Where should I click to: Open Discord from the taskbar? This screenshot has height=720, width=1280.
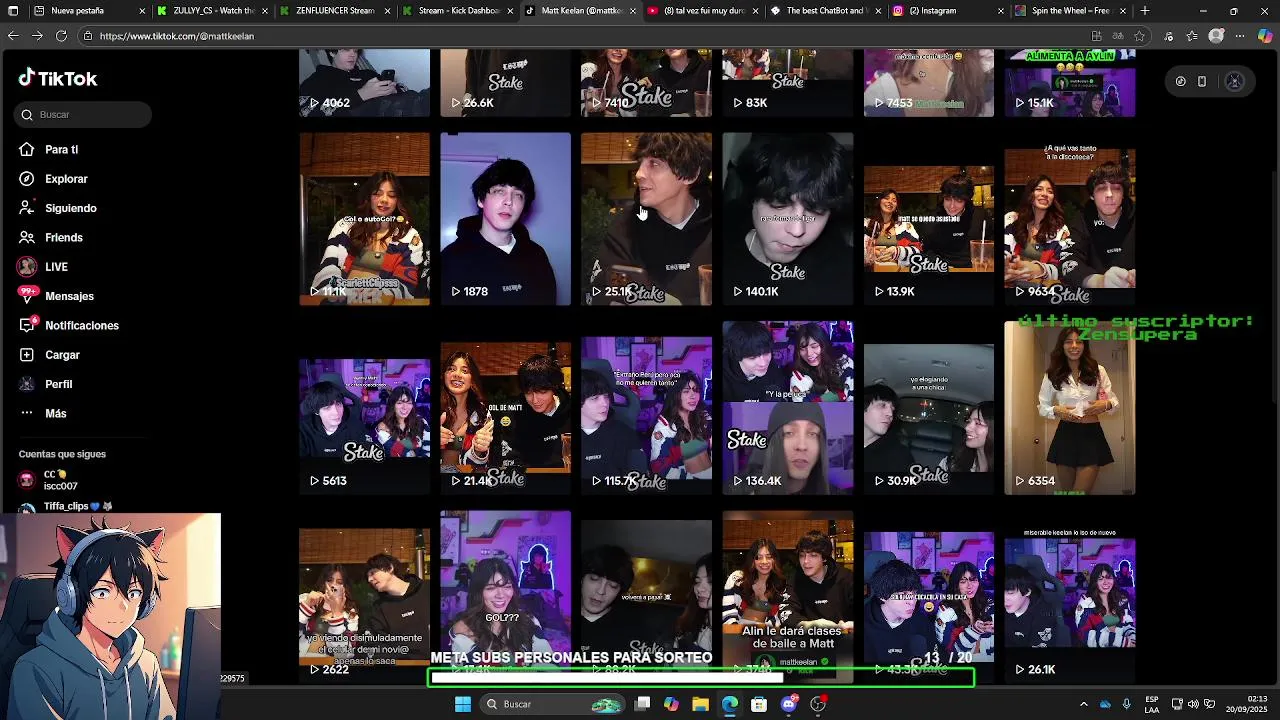tap(789, 704)
